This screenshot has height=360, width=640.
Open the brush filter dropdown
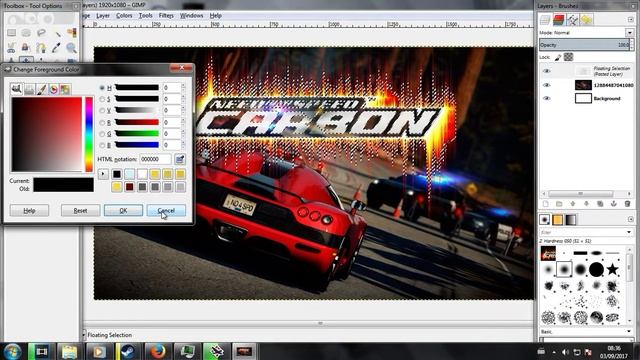629,232
